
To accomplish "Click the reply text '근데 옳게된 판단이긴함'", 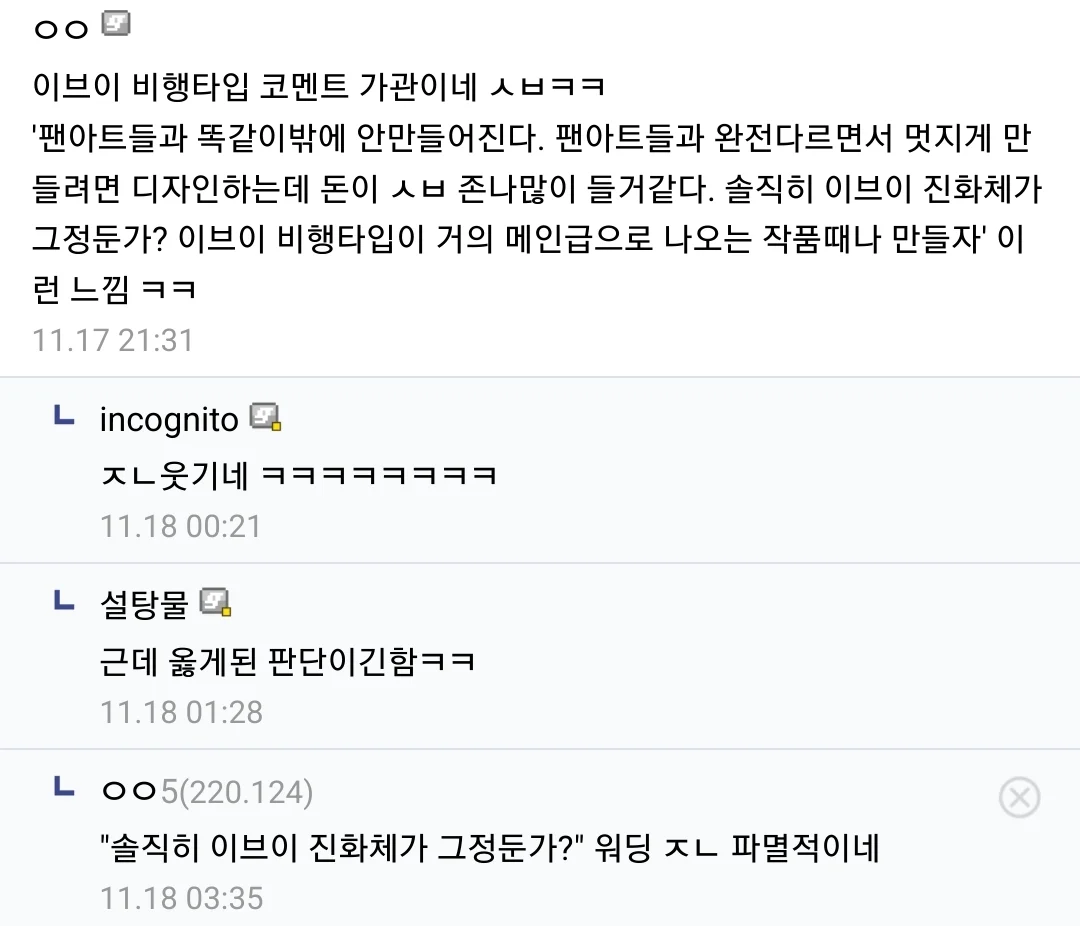I will 287,660.
